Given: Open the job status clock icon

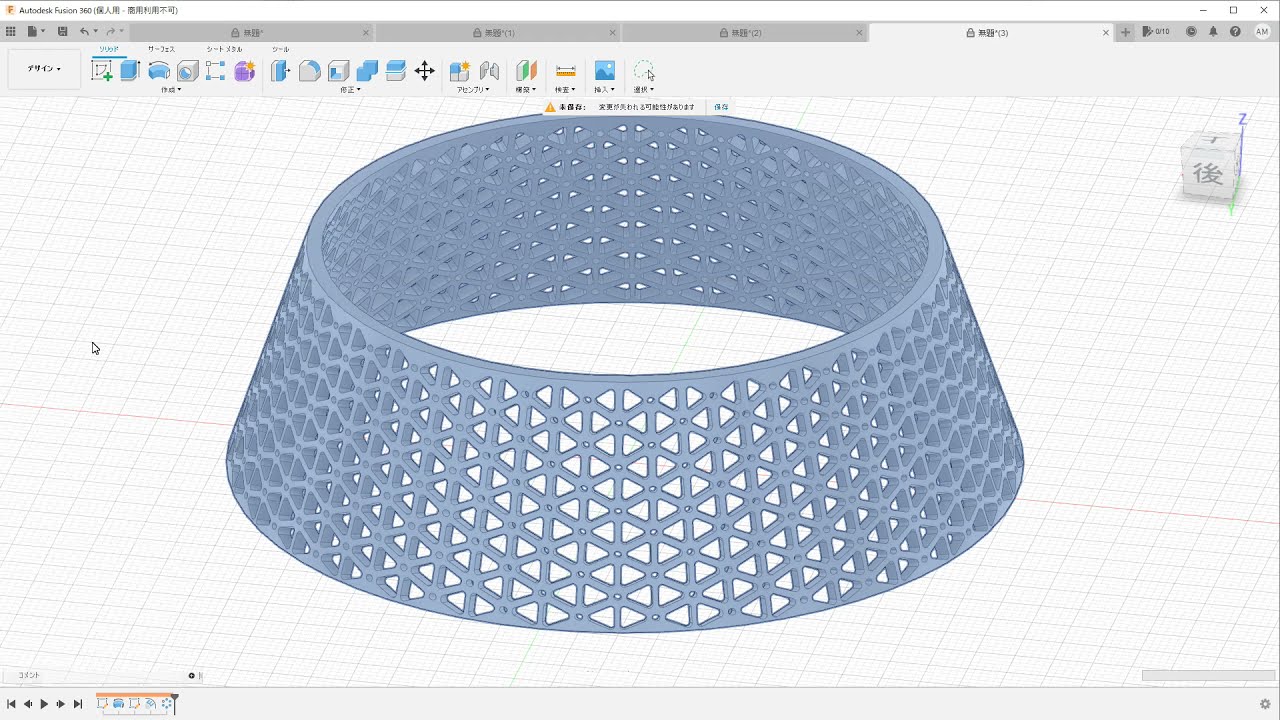Looking at the screenshot, I should pyautogui.click(x=1191, y=32).
